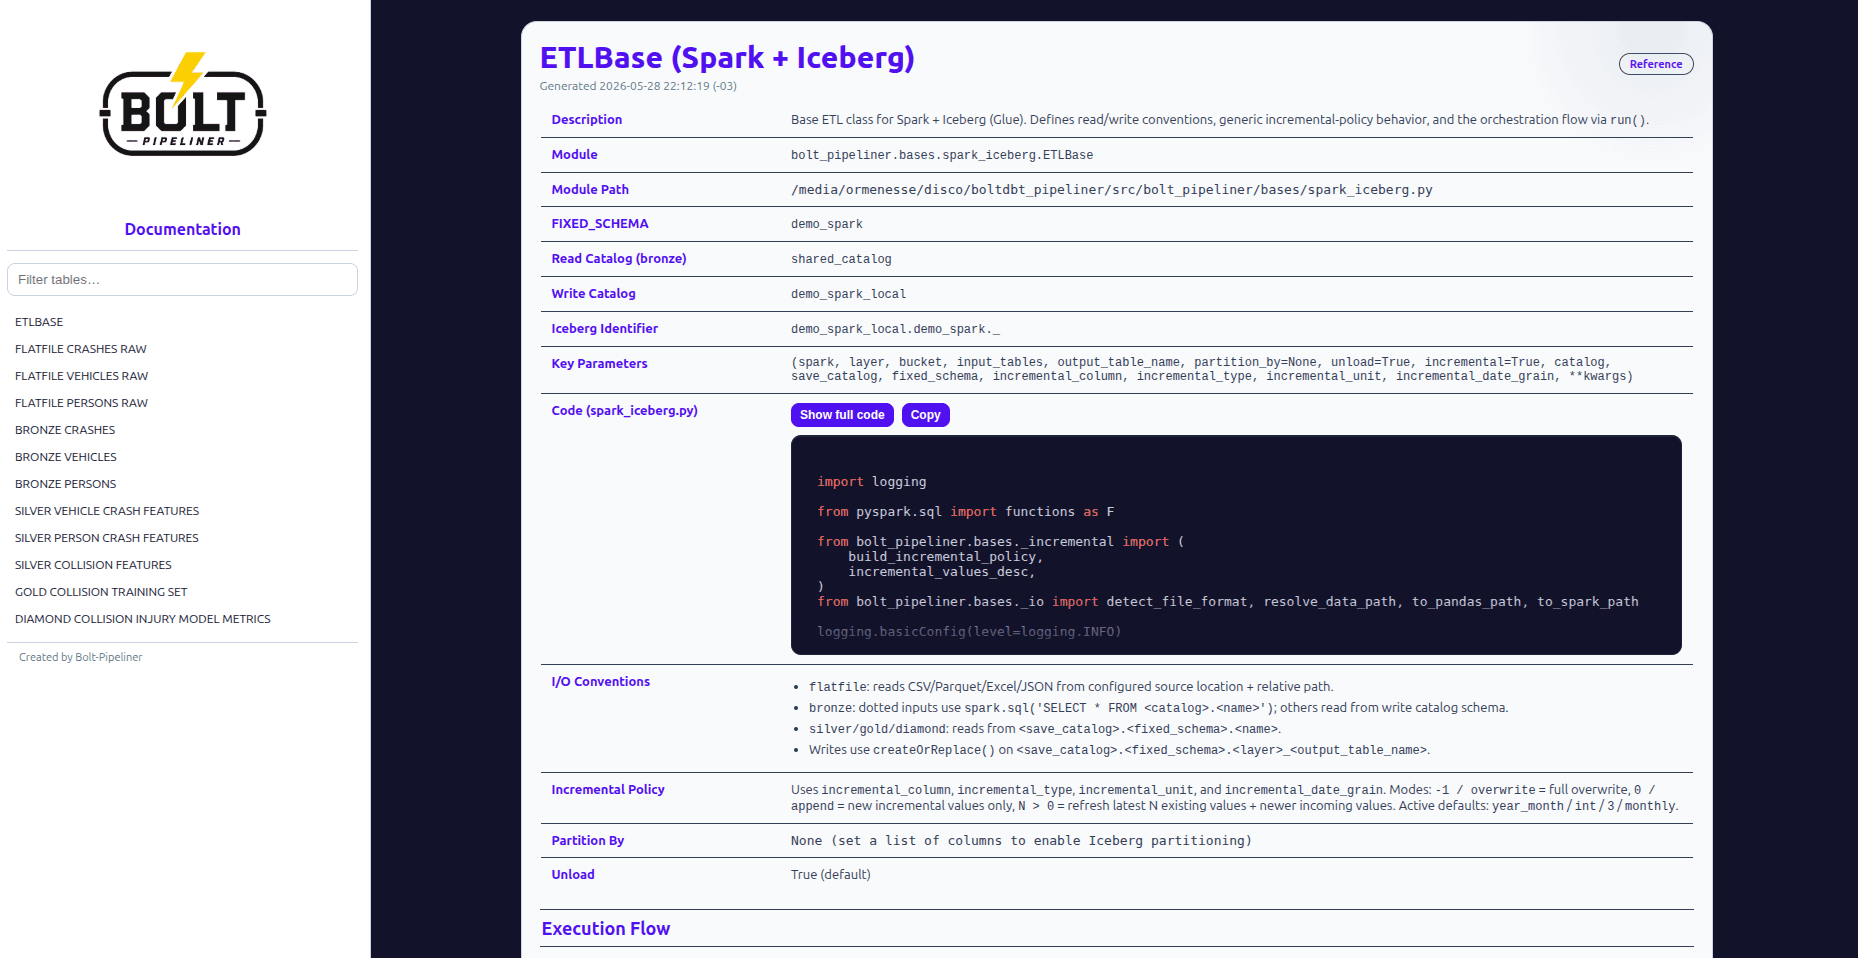Click the Show full code button
The height and width of the screenshot is (958, 1858).
(842, 415)
